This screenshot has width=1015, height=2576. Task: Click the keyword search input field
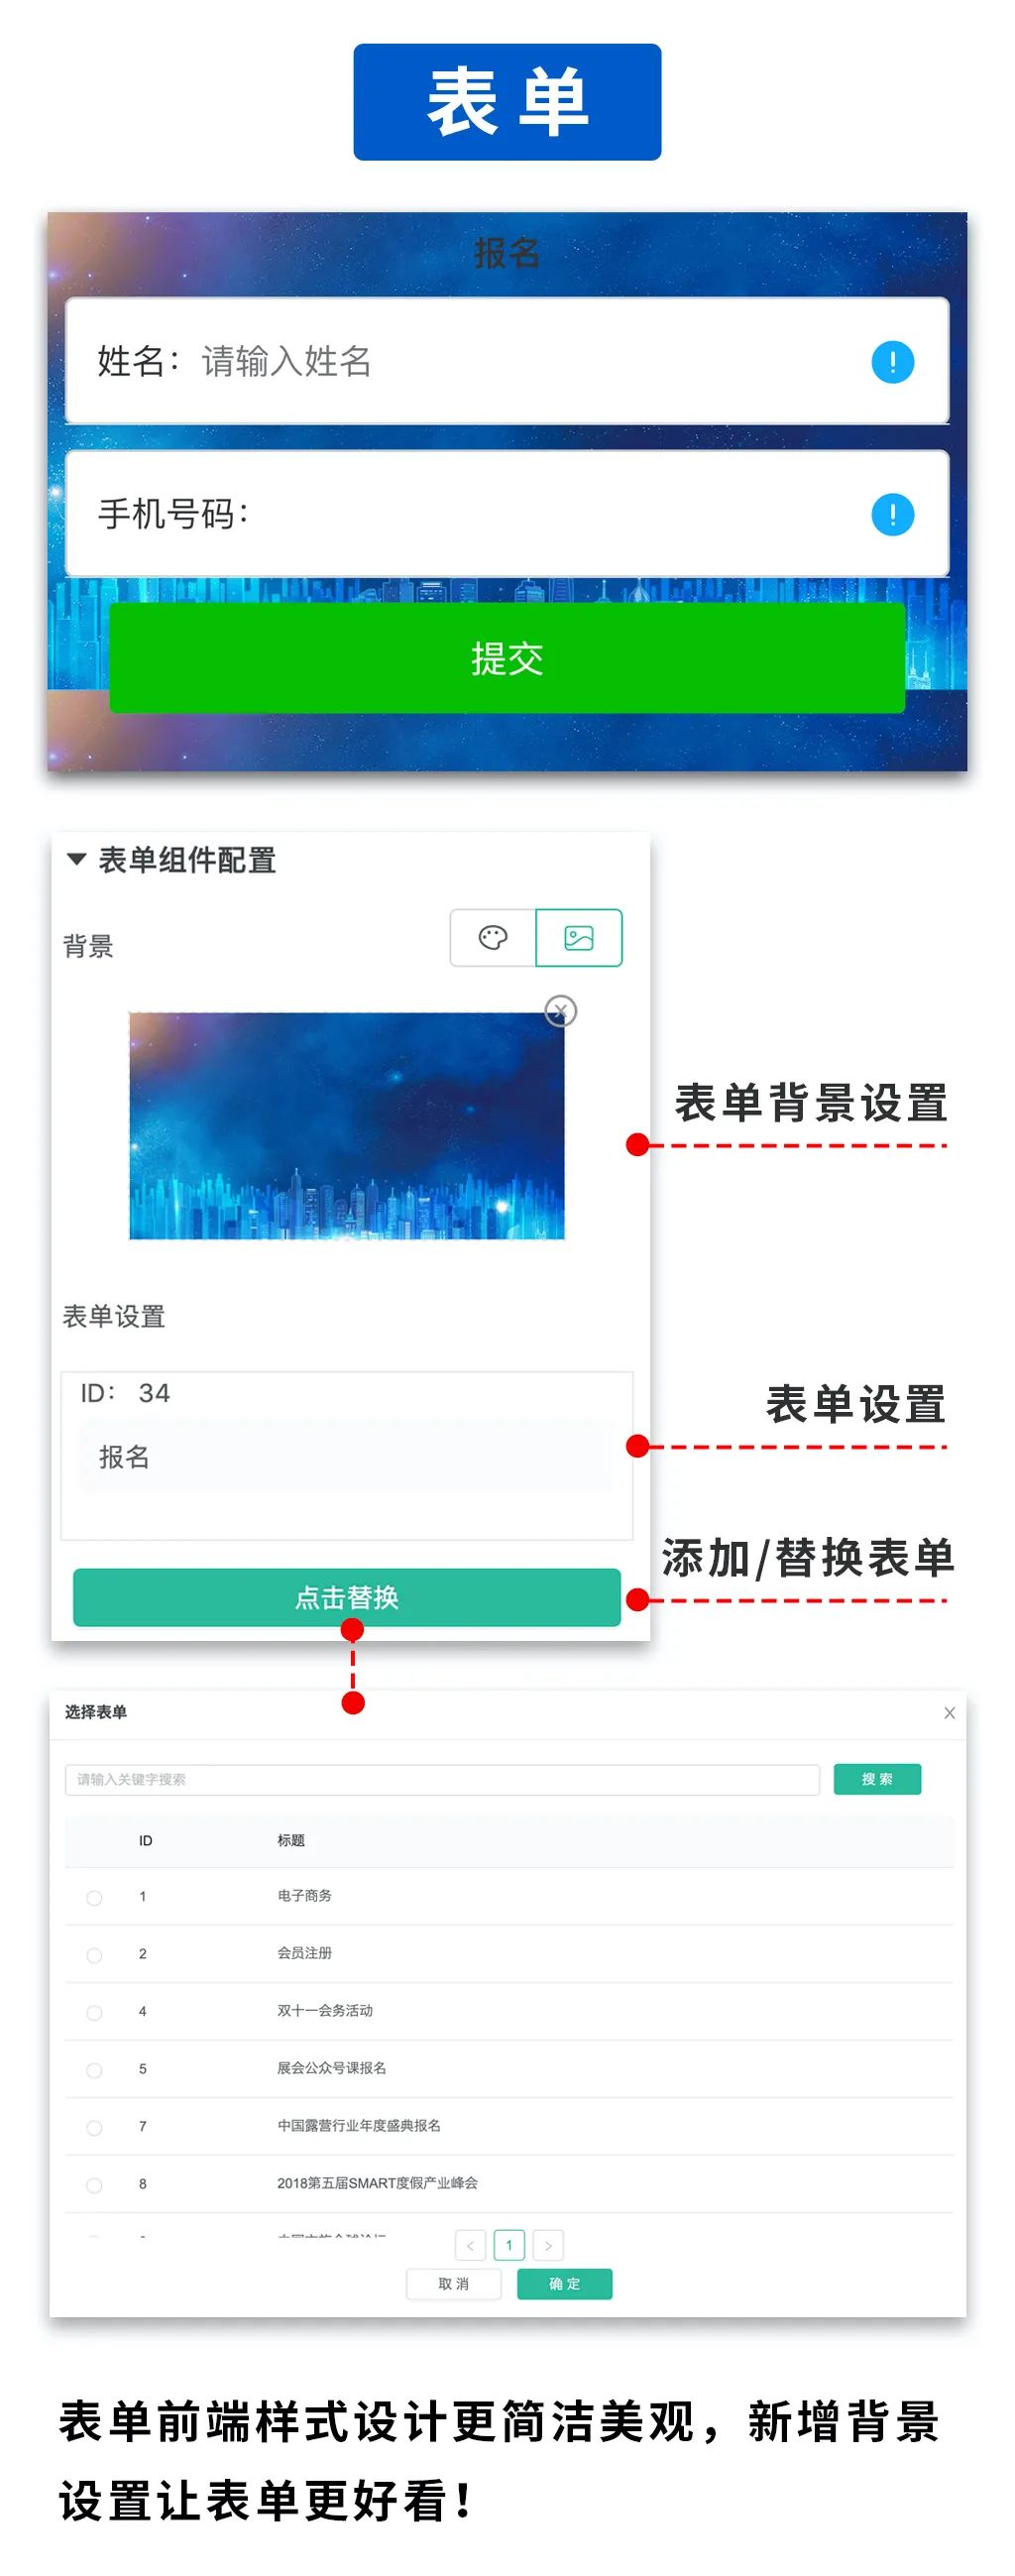coord(442,1779)
